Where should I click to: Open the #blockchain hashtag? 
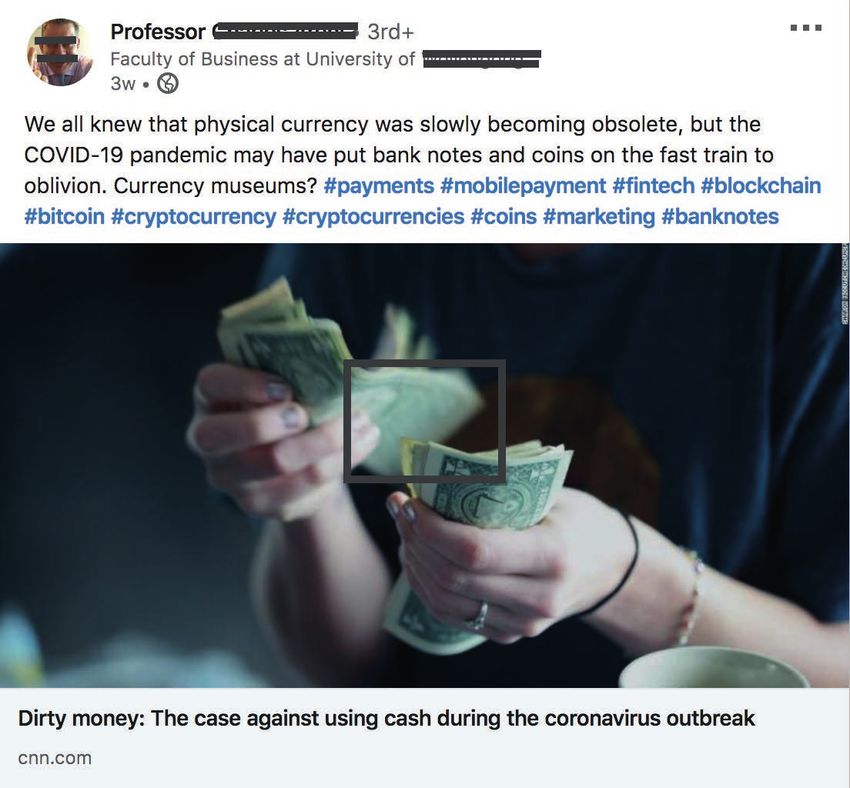pos(761,186)
